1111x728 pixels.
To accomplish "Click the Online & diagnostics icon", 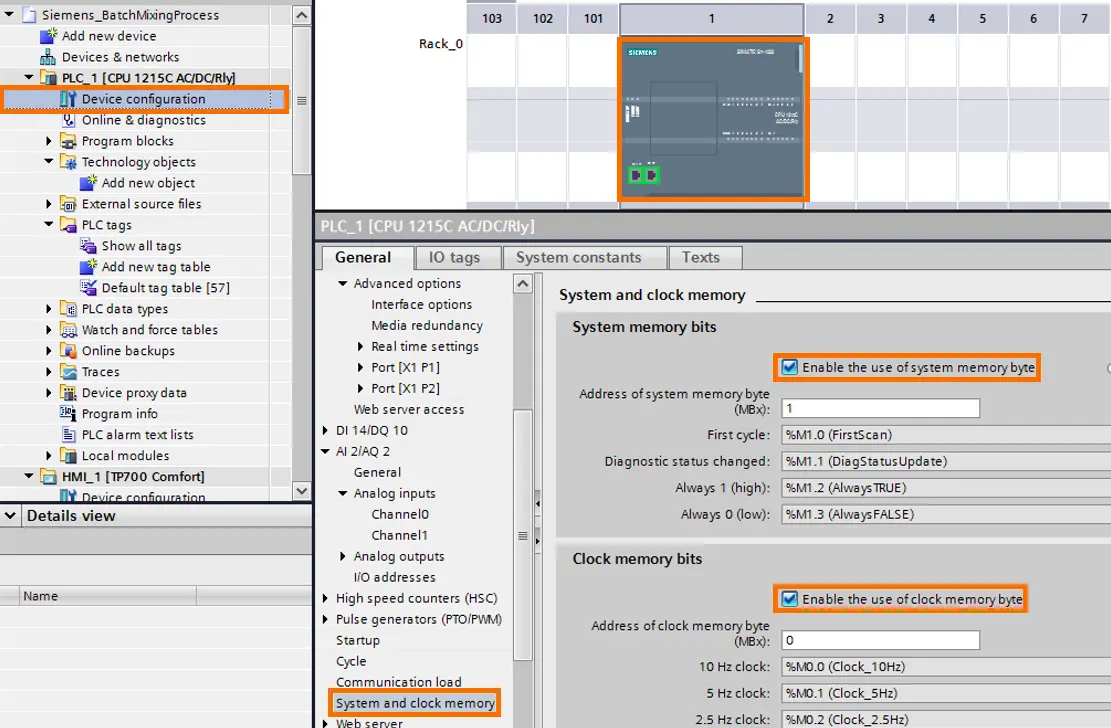I will (68, 120).
